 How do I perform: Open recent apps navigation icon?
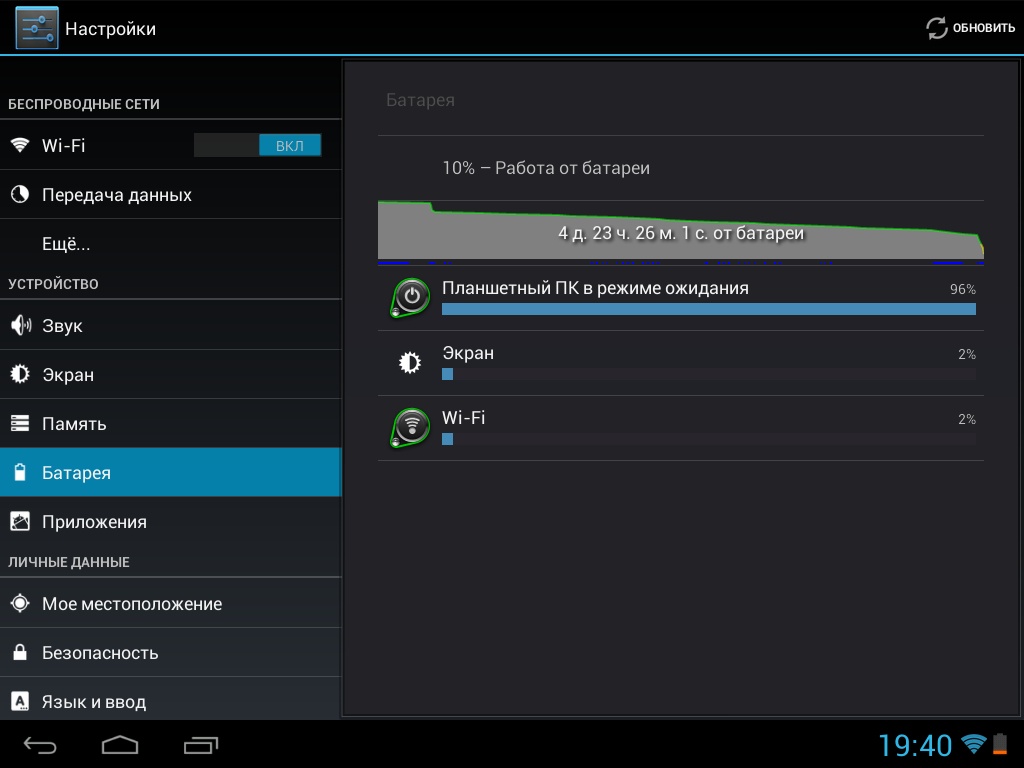point(201,745)
